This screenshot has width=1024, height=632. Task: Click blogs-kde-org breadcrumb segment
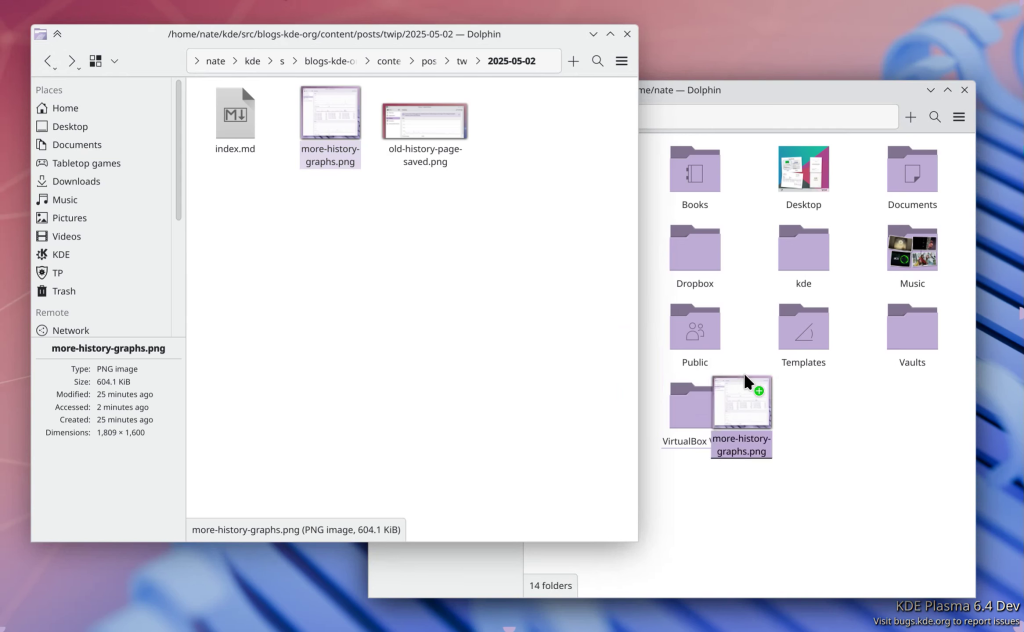(330, 61)
